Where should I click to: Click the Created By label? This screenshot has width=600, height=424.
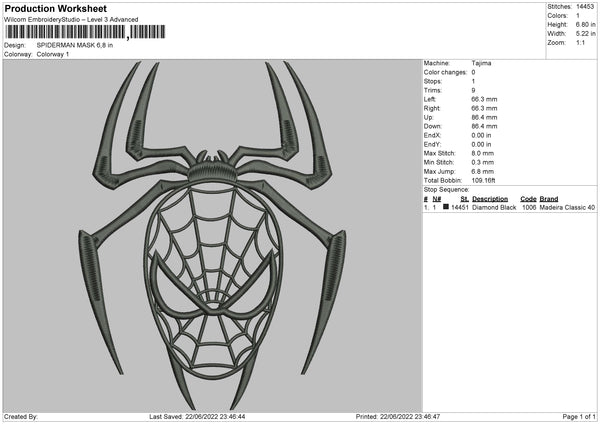click(x=21, y=416)
